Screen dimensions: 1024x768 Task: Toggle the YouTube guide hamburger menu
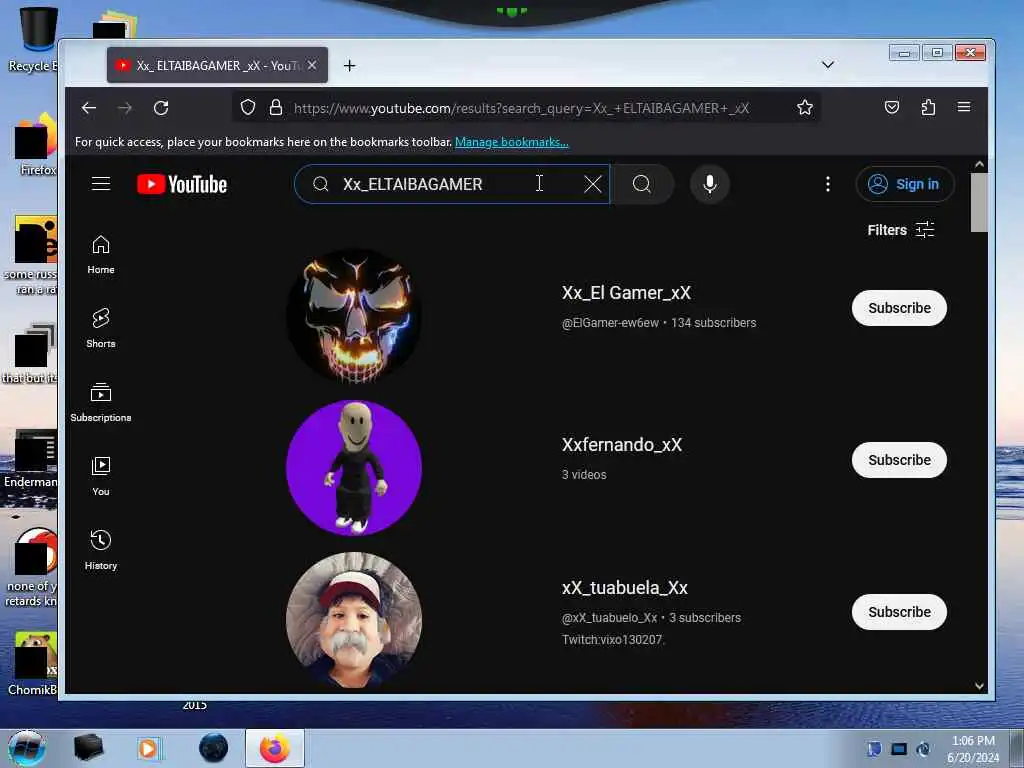tap(101, 184)
